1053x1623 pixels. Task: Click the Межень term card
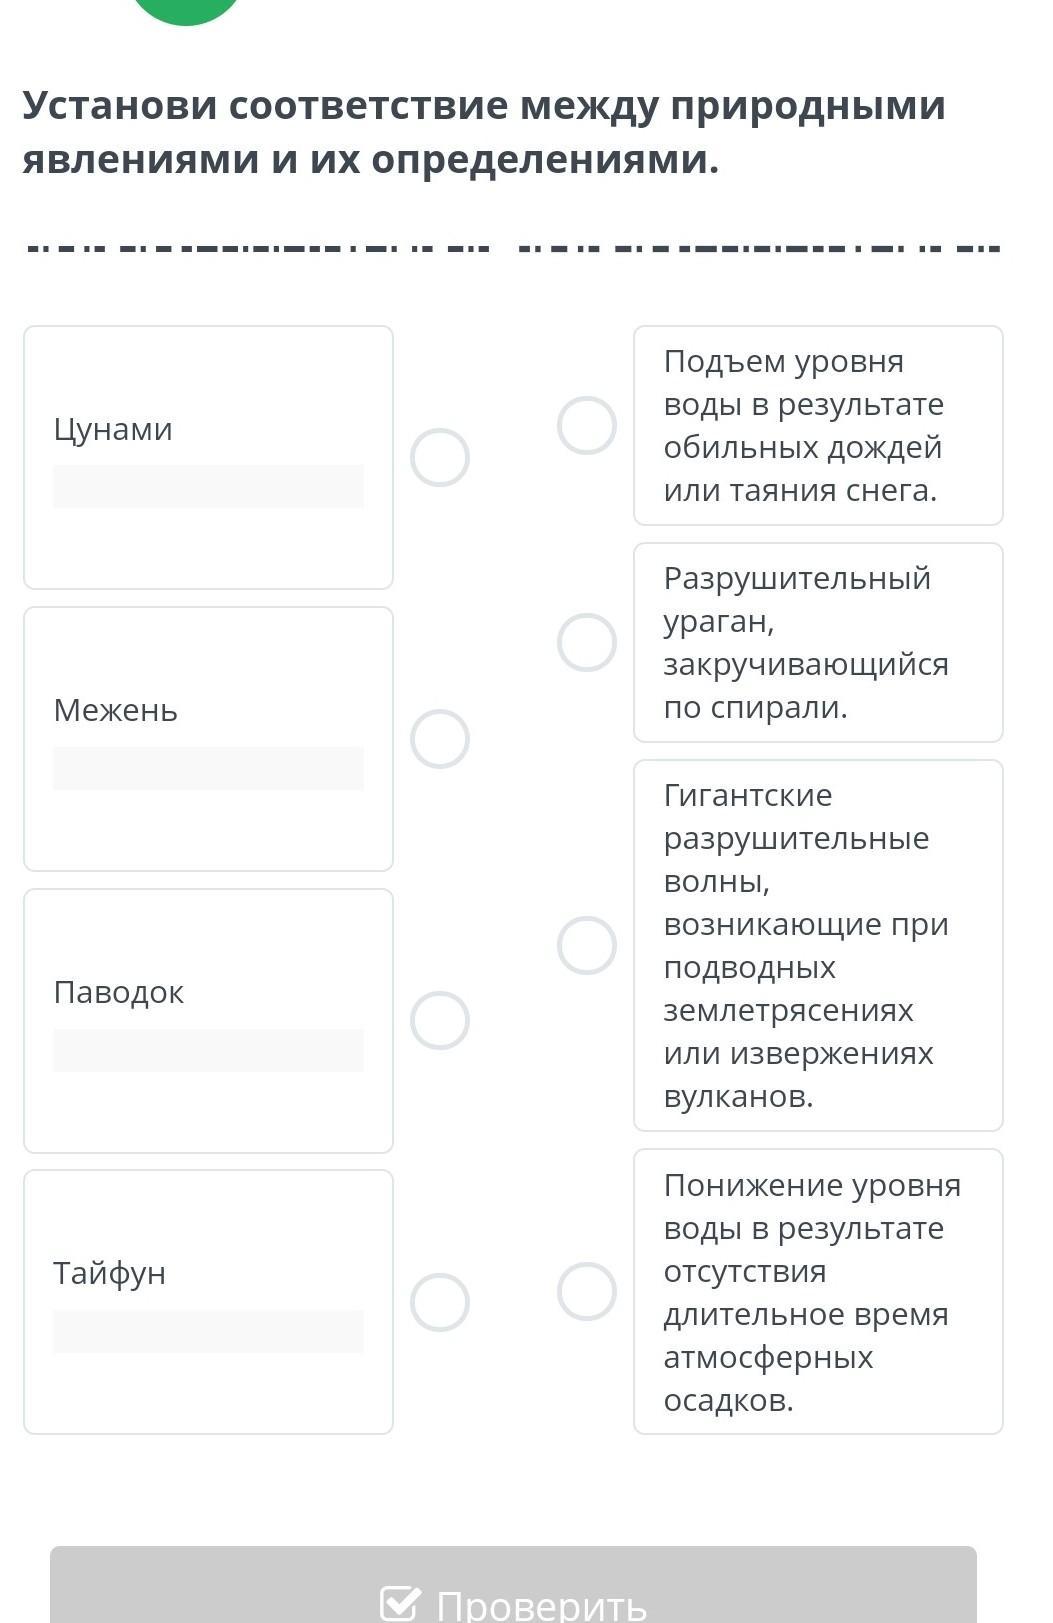point(208,711)
